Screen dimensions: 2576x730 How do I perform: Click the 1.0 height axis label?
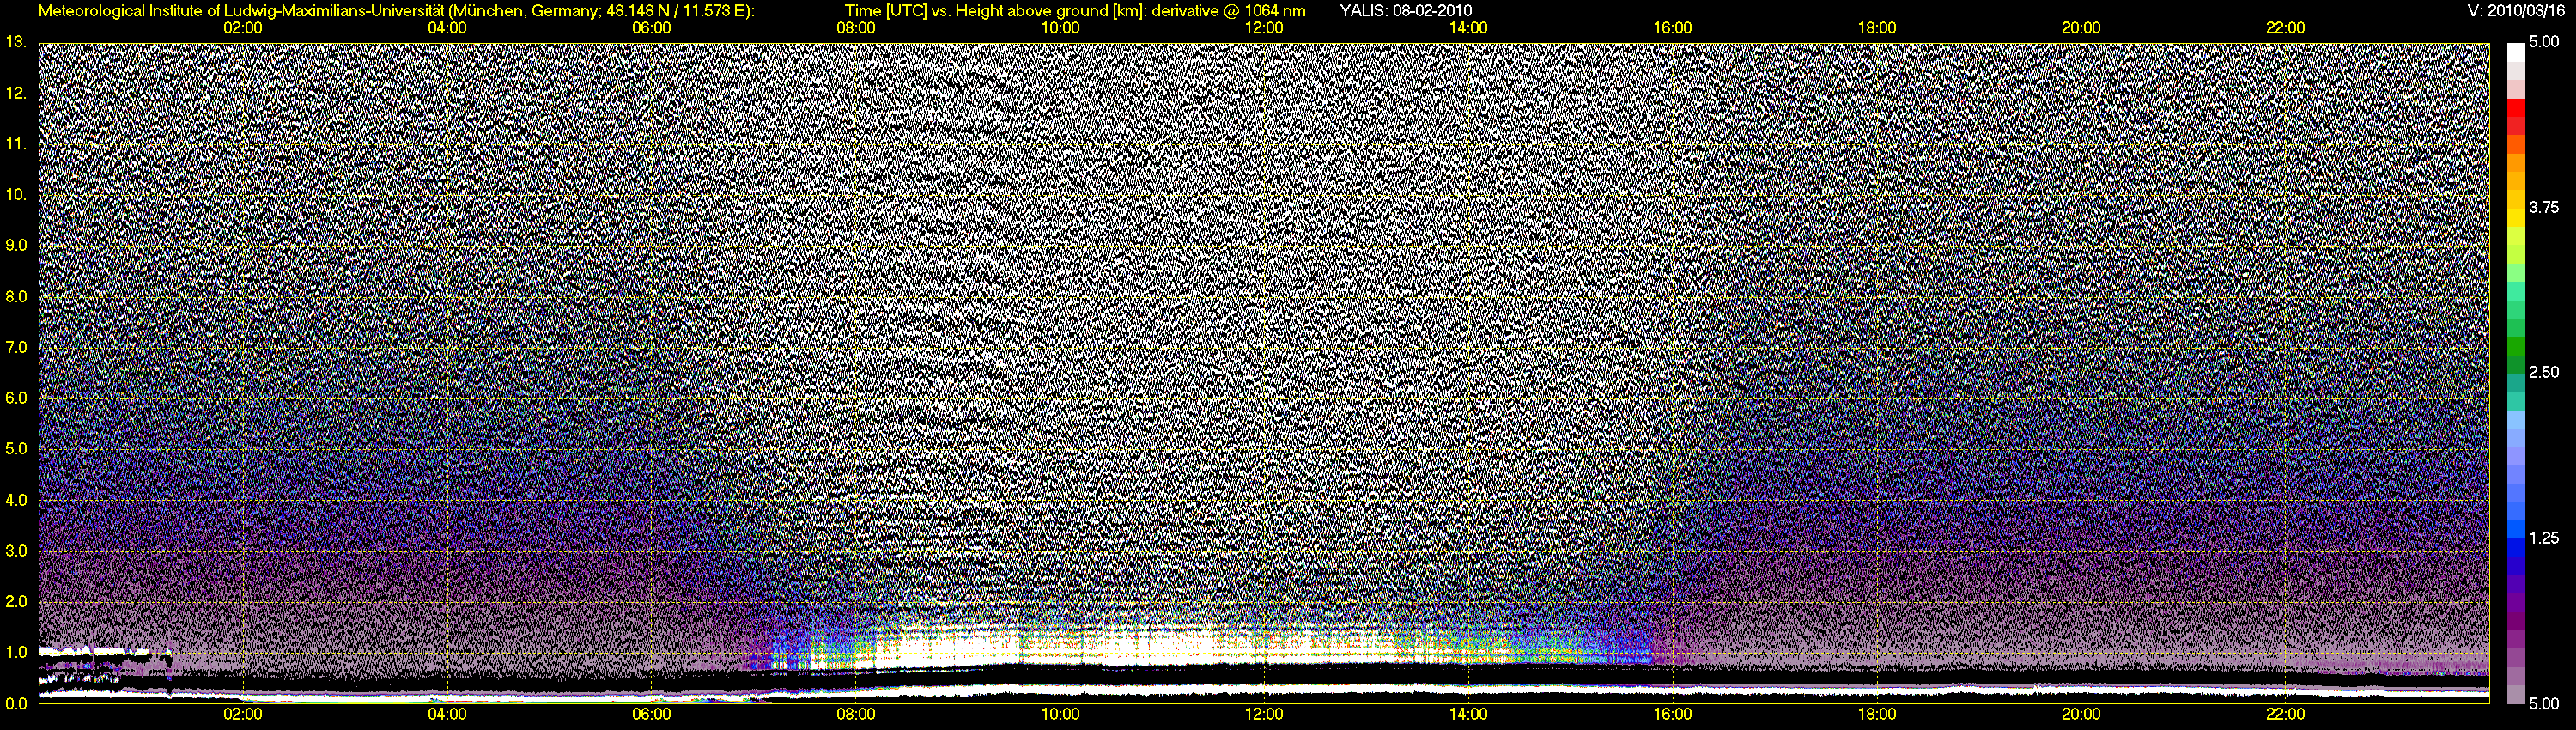[16, 653]
